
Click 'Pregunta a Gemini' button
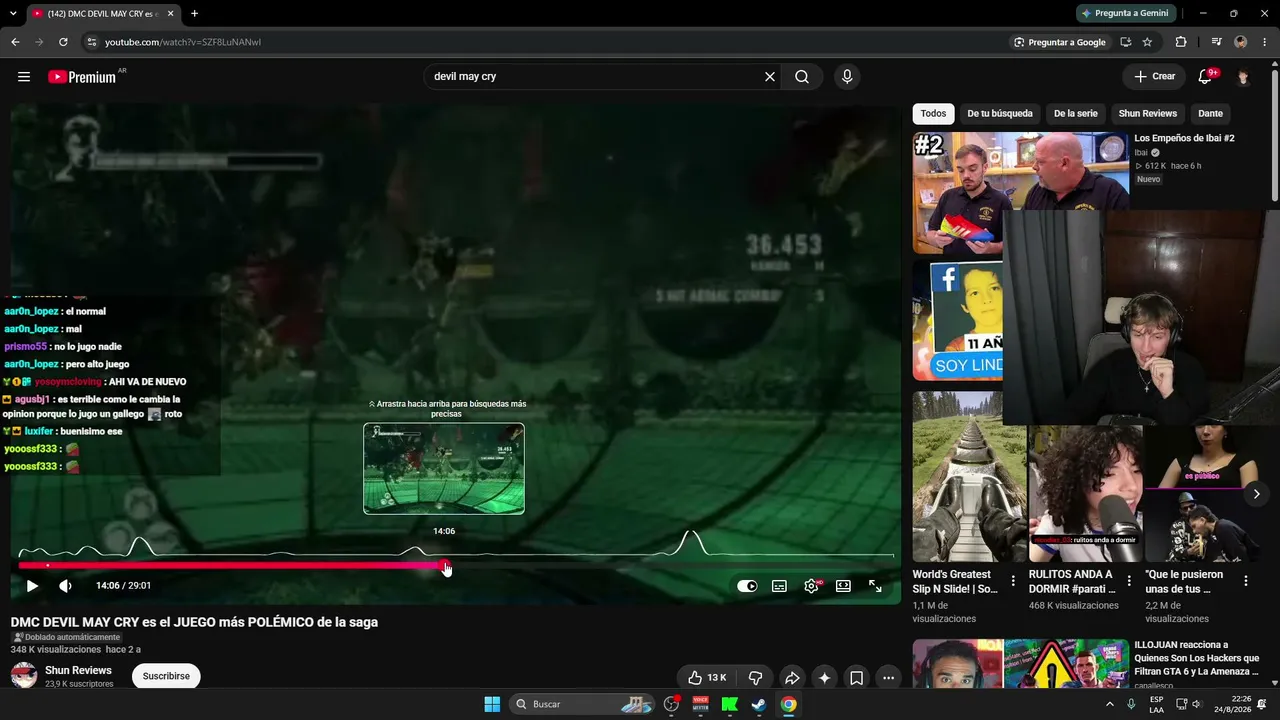pyautogui.click(x=1124, y=13)
